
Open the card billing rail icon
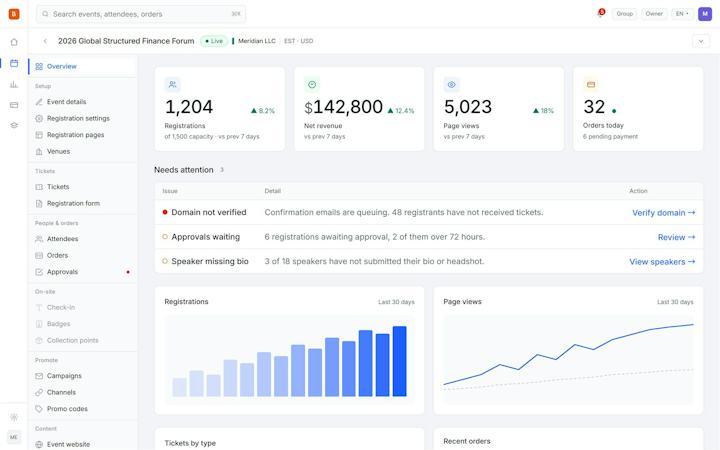coord(14,105)
